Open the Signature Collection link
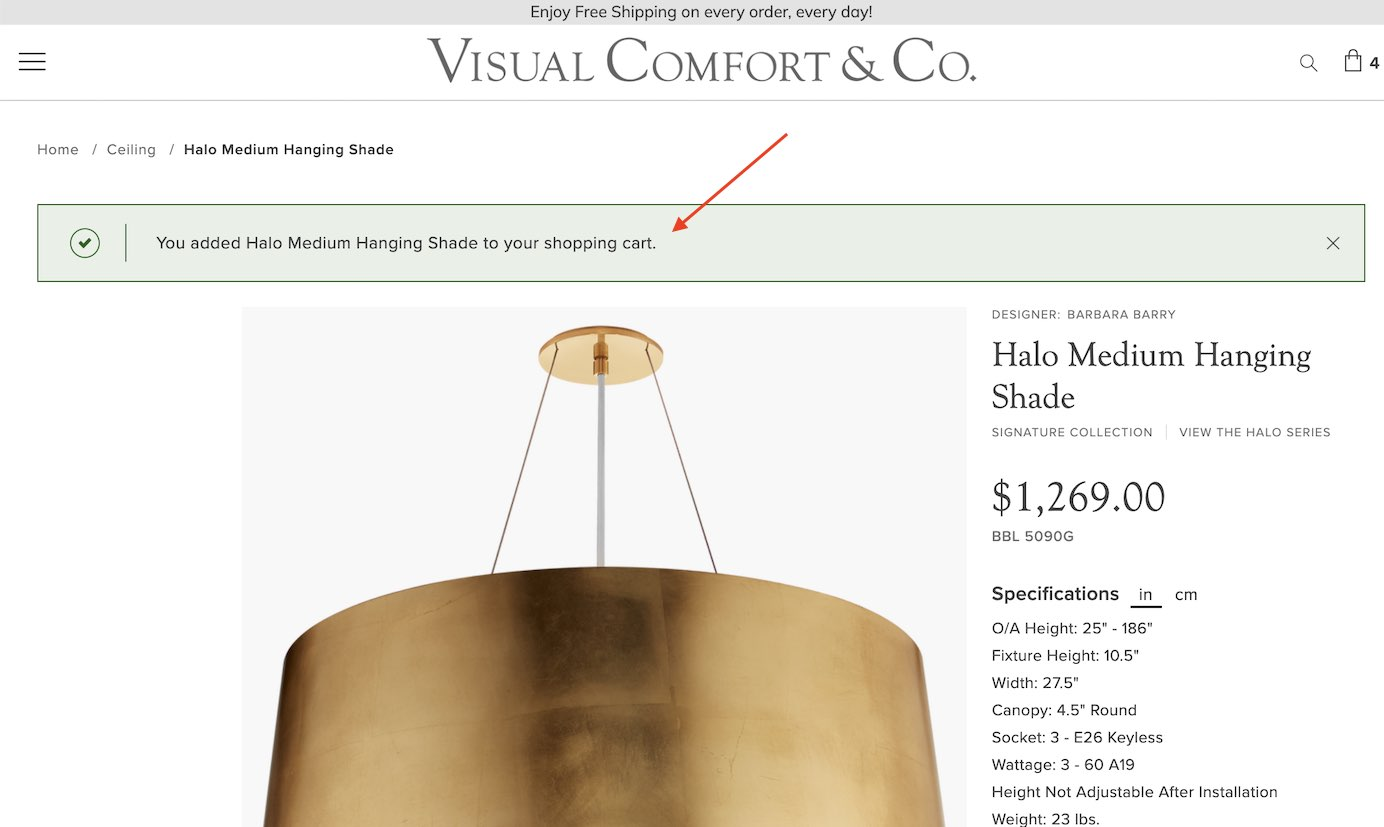The height and width of the screenshot is (827, 1384). pos(1072,433)
